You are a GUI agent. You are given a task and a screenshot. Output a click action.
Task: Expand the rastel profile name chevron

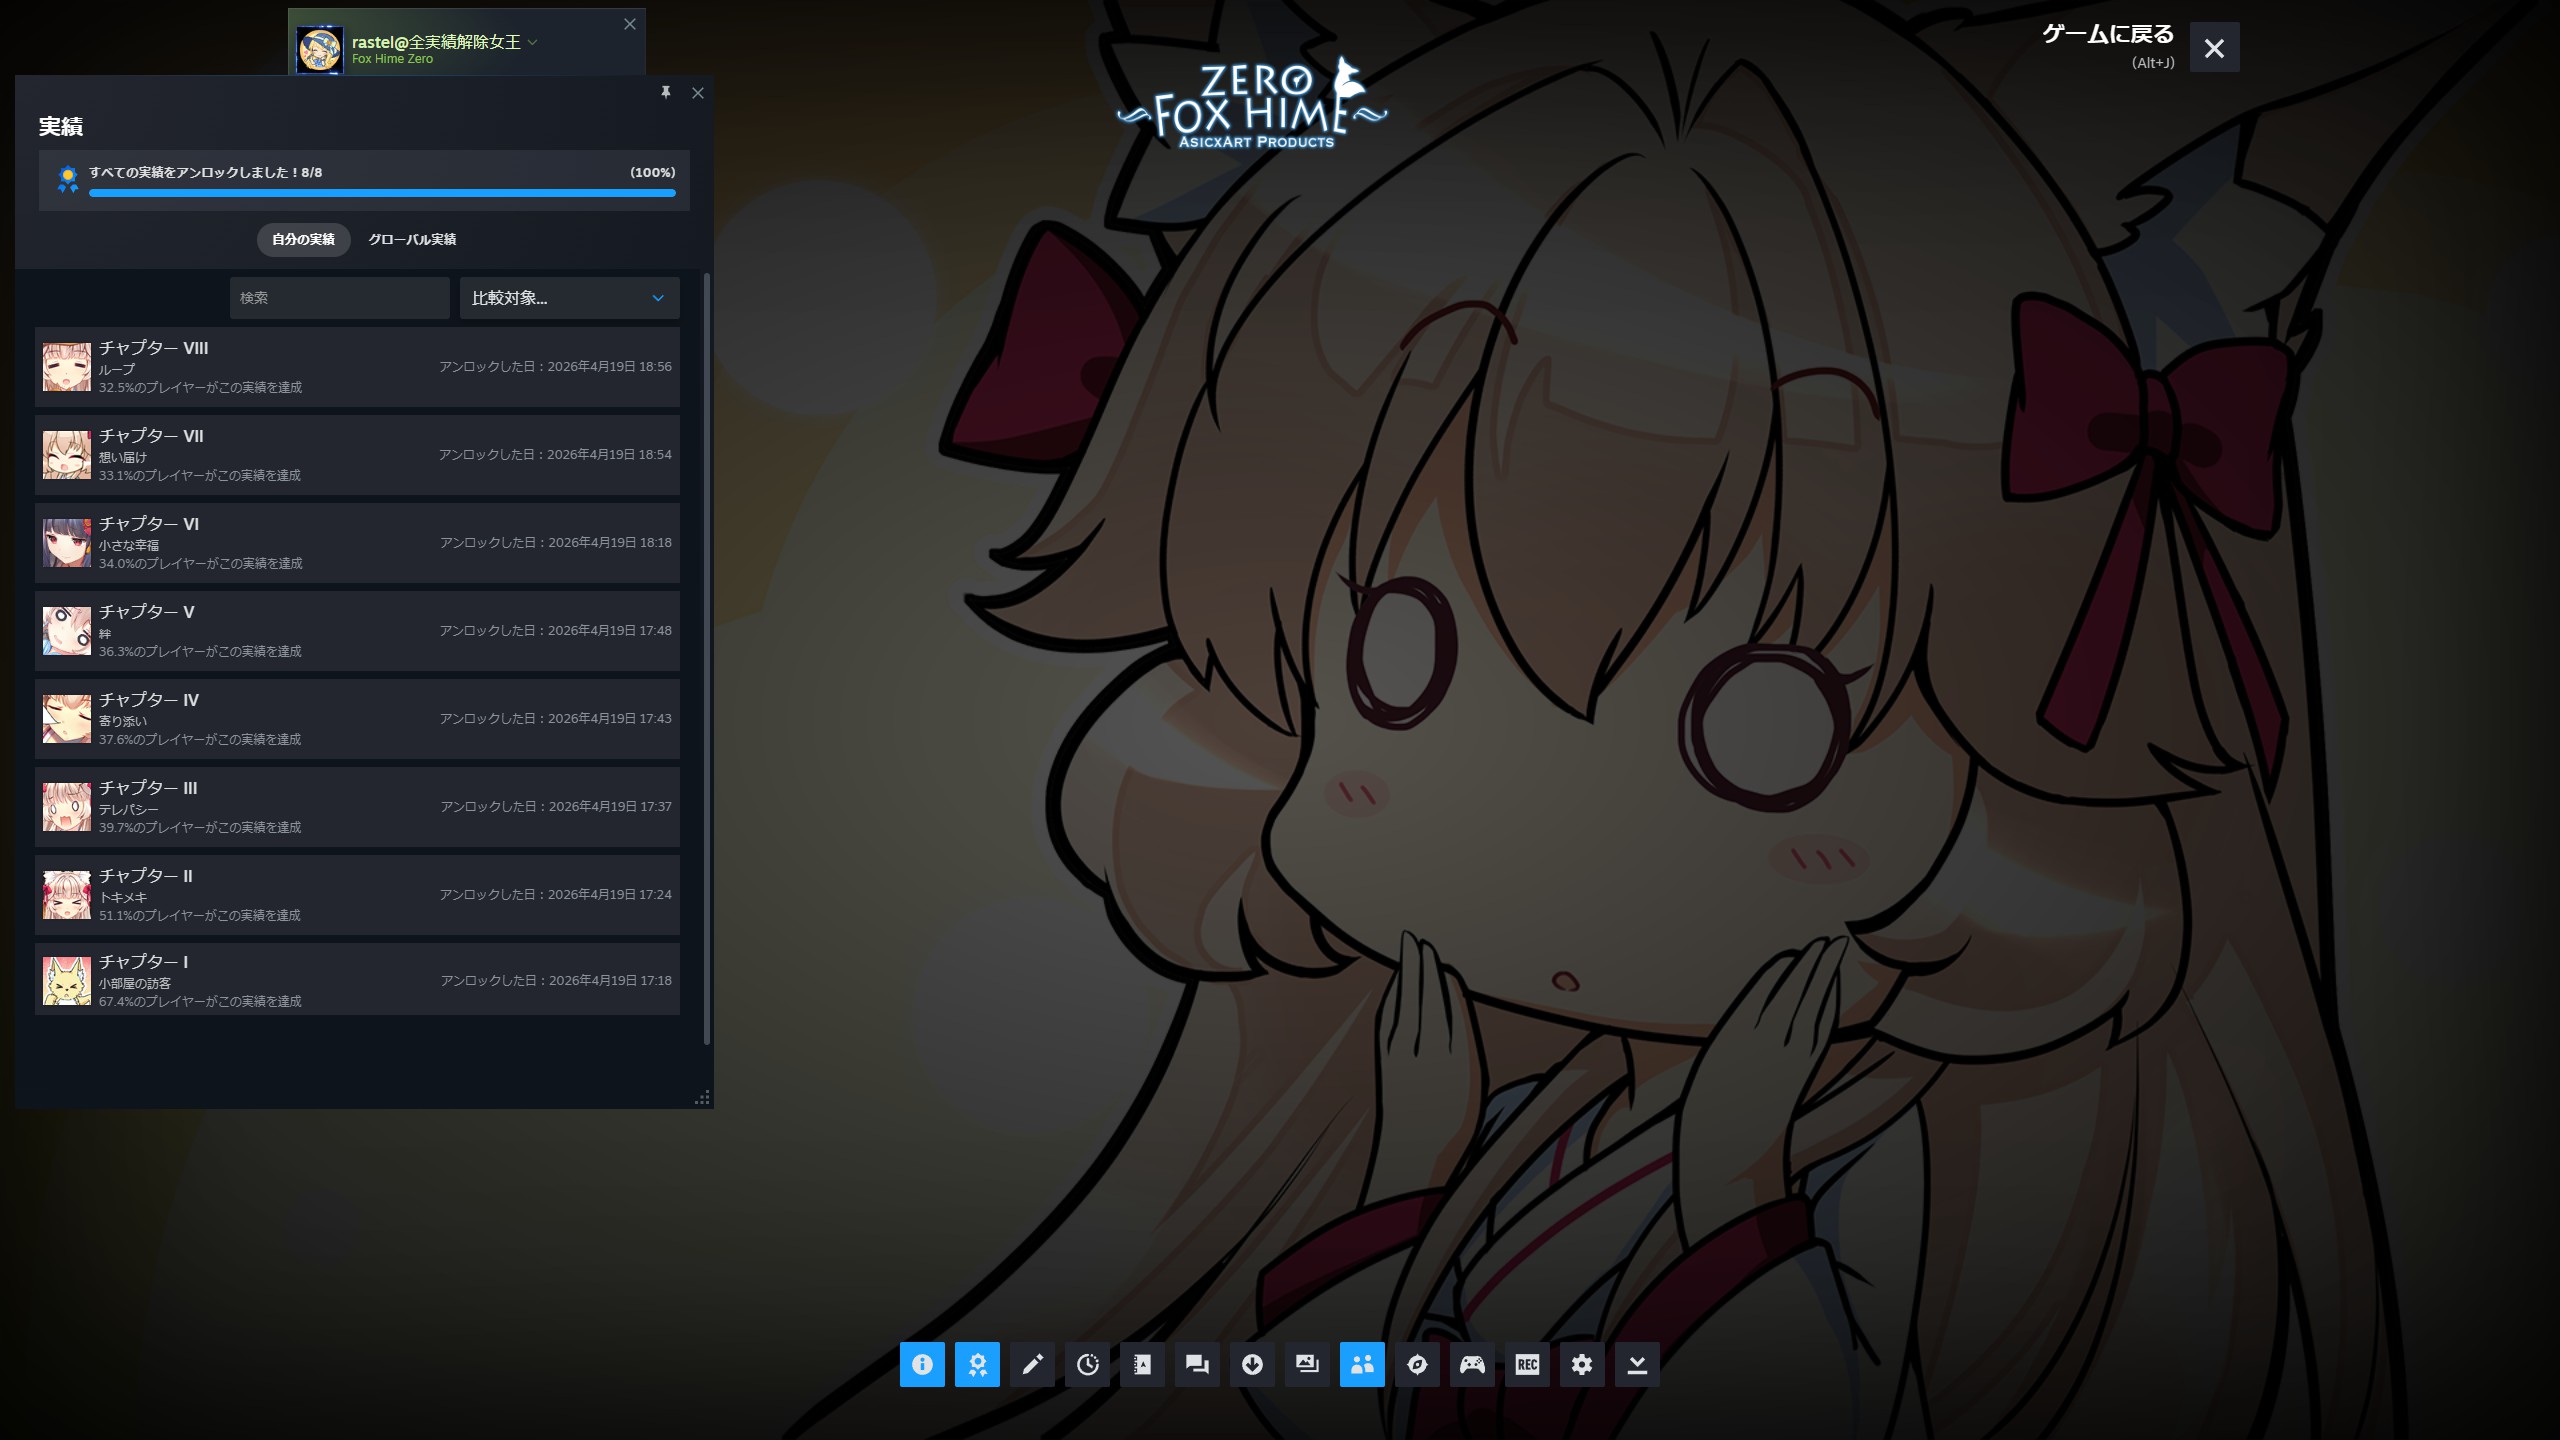533,42
